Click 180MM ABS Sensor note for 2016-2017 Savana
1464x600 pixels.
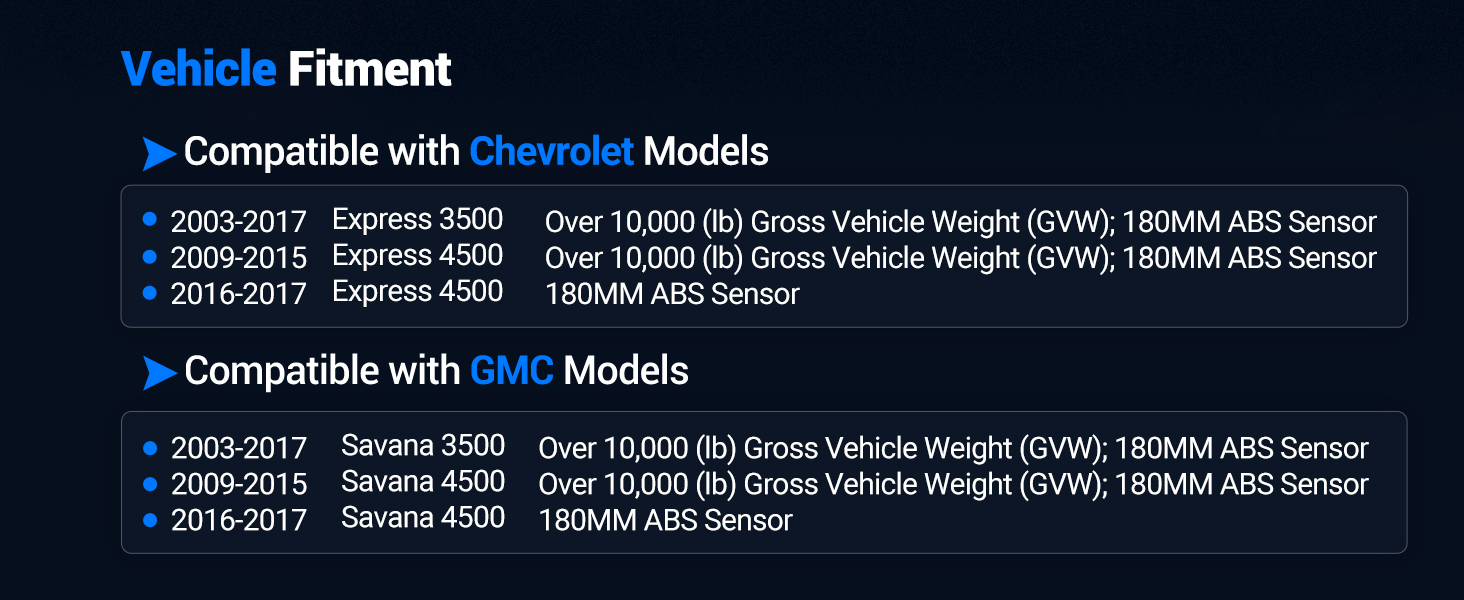(x=665, y=520)
